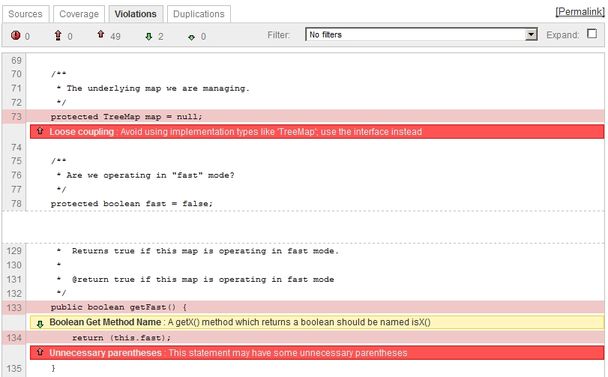The image size is (608, 377).
Task: Click the Filter dropdown arrow button
Action: 530,35
